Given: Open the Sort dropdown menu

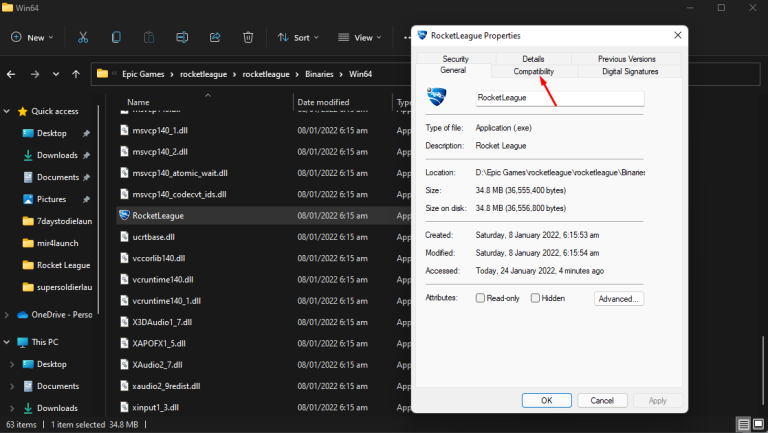Looking at the screenshot, I should tap(298, 37).
